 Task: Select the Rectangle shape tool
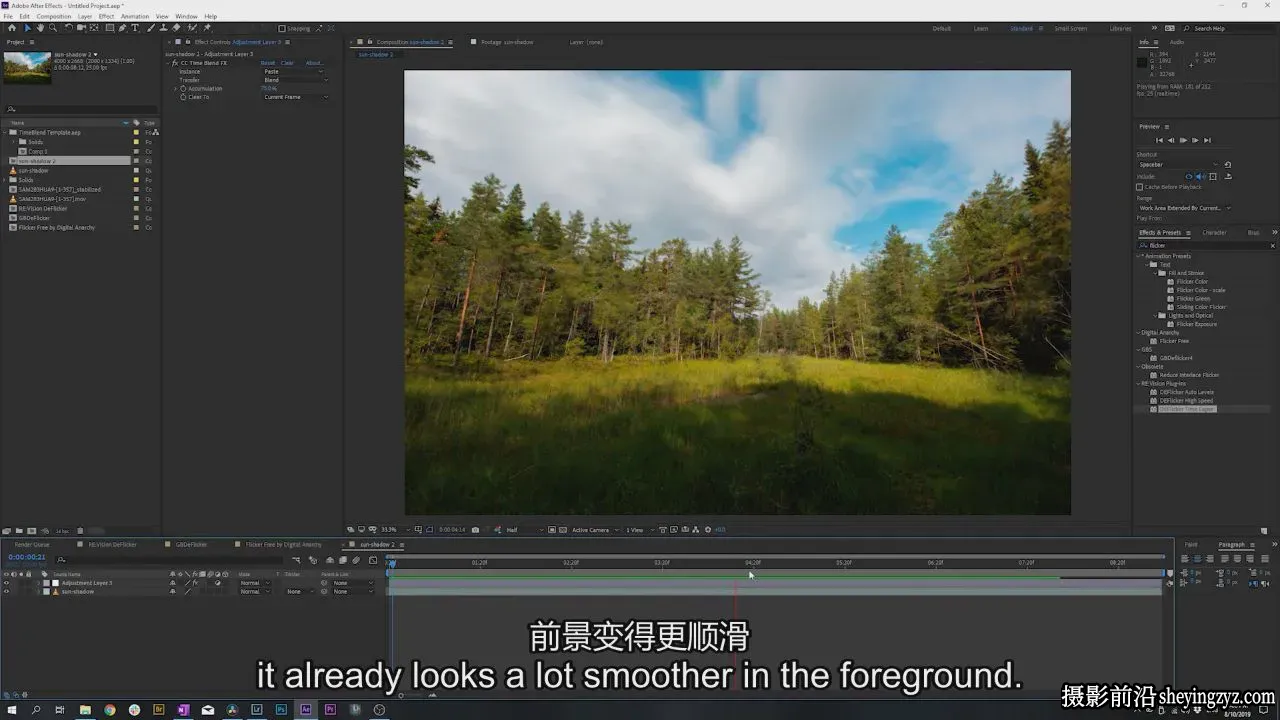[109, 28]
